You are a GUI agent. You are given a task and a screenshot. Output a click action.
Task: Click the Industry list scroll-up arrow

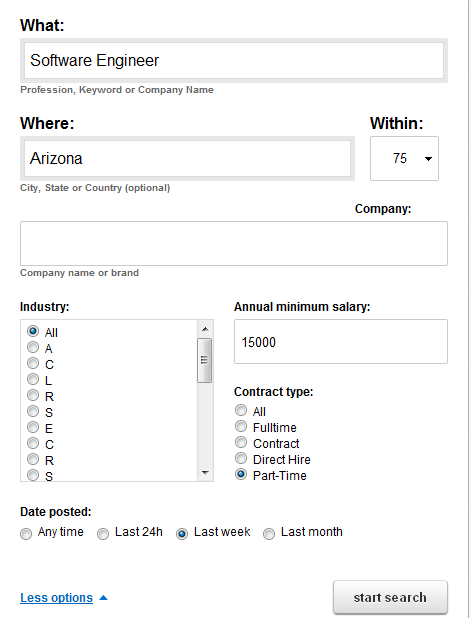click(205, 329)
